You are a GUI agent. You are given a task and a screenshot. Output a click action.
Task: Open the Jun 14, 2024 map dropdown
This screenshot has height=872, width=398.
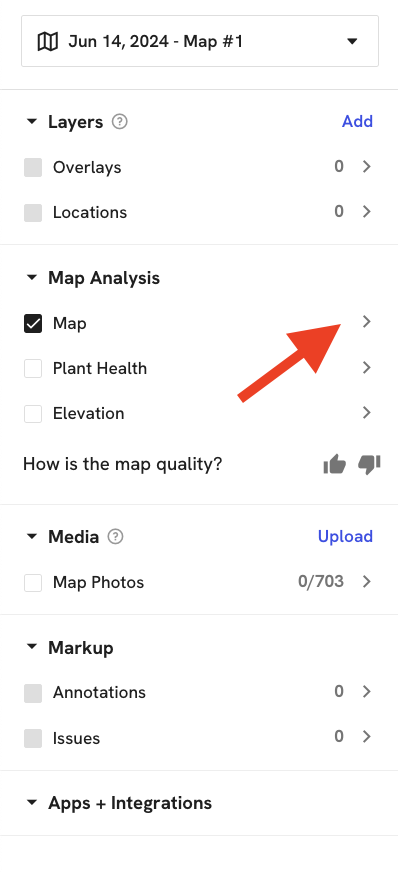[200, 41]
